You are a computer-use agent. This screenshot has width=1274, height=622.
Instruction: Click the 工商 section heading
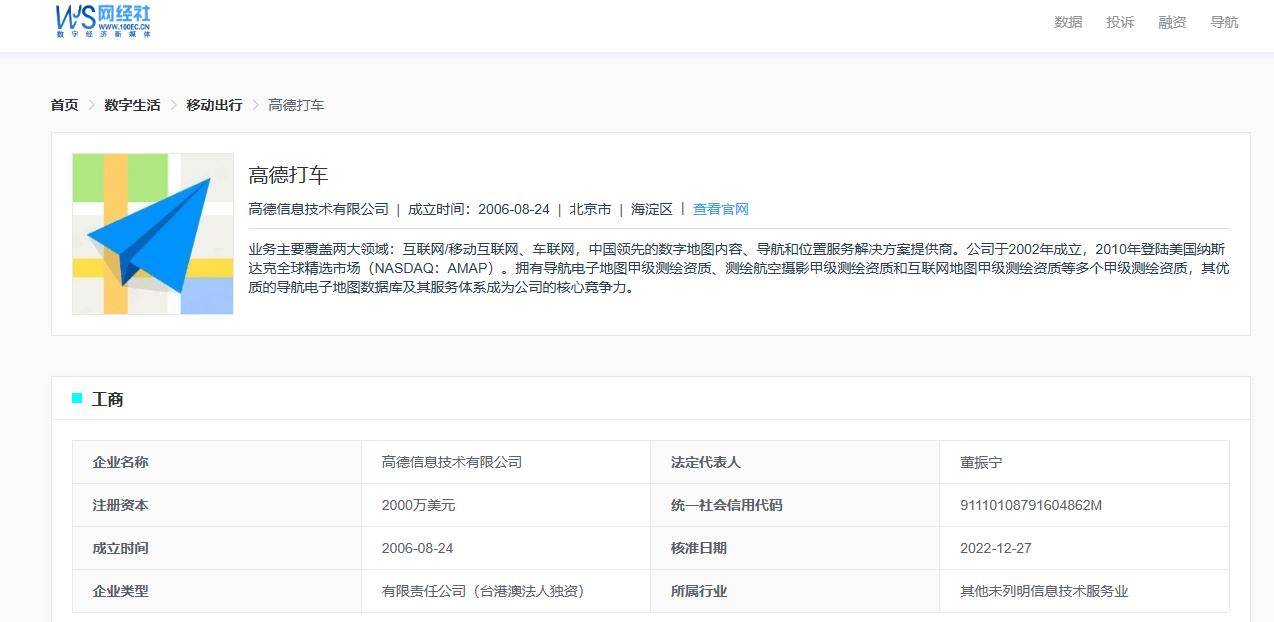[x=108, y=399]
